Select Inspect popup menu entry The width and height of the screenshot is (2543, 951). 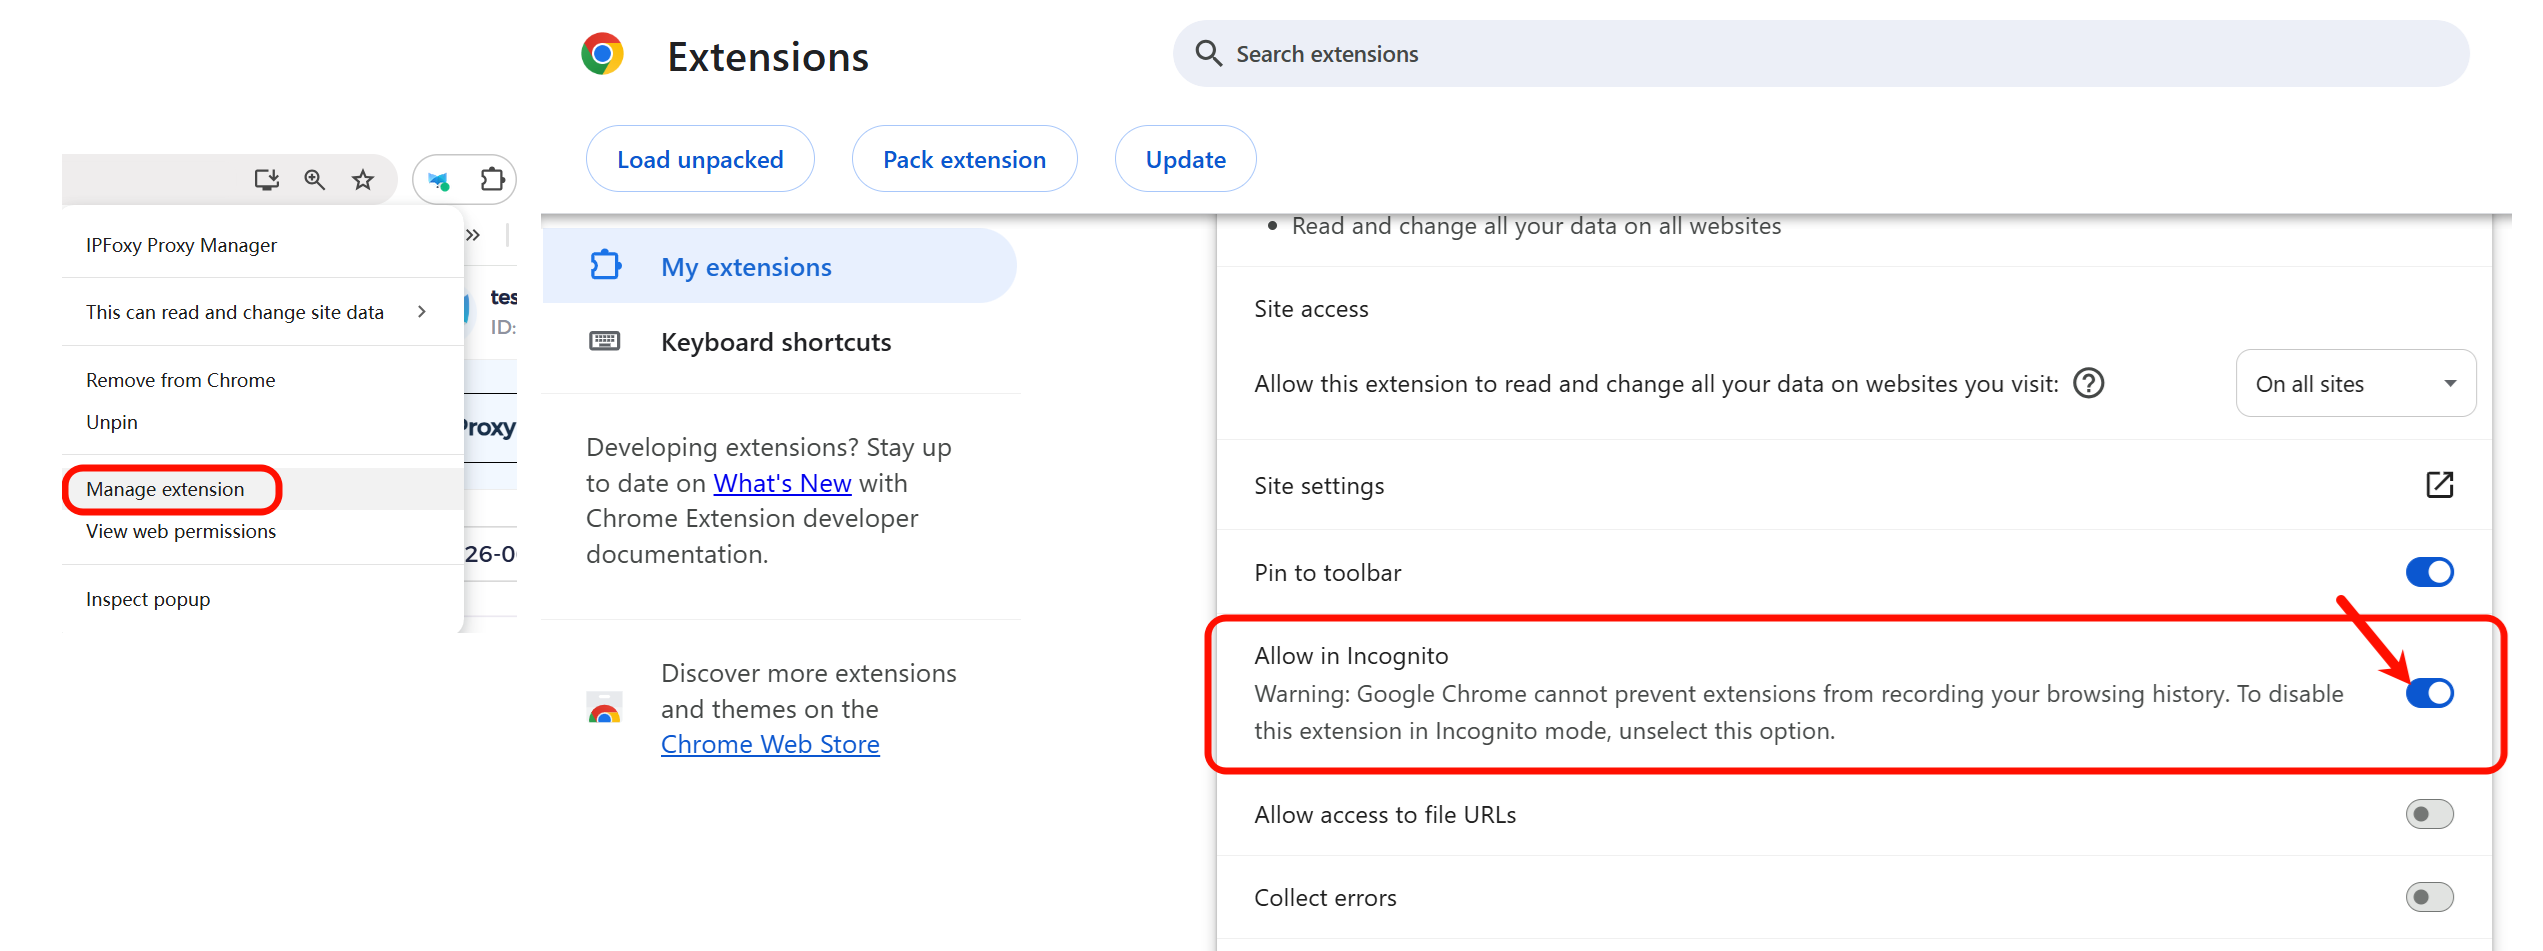[263, 599]
